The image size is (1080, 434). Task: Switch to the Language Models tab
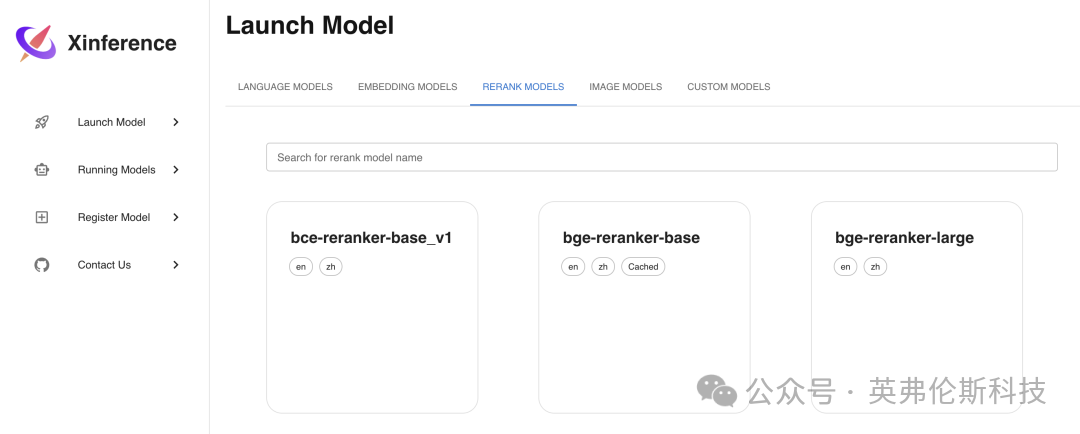coord(285,87)
